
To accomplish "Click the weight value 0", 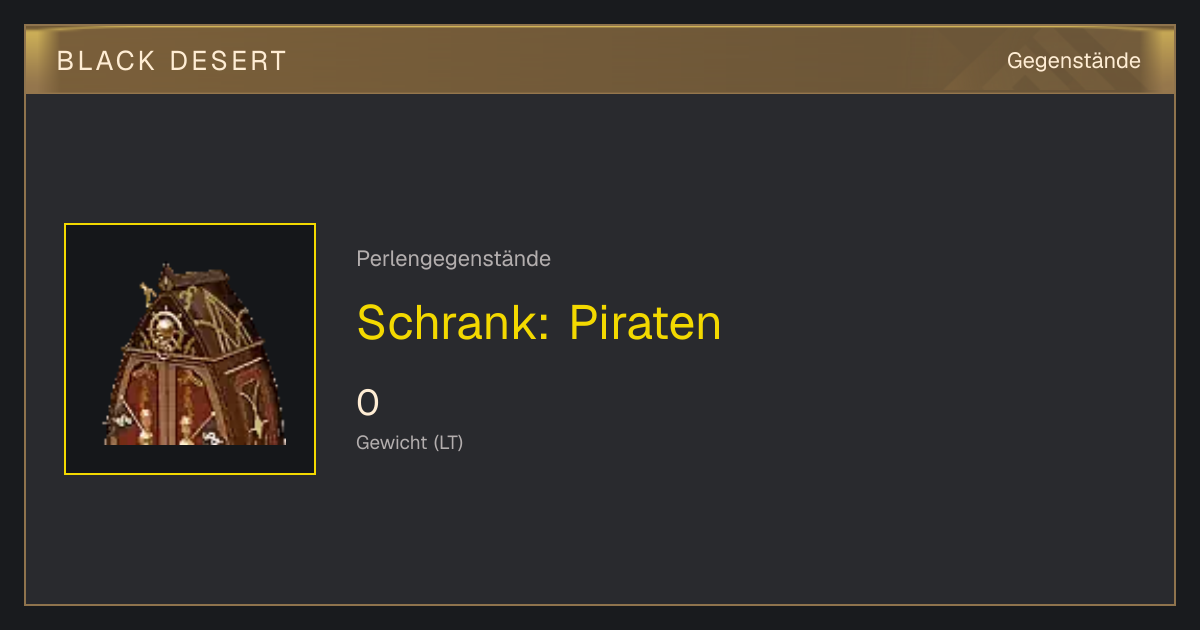I will pyautogui.click(x=368, y=403).
